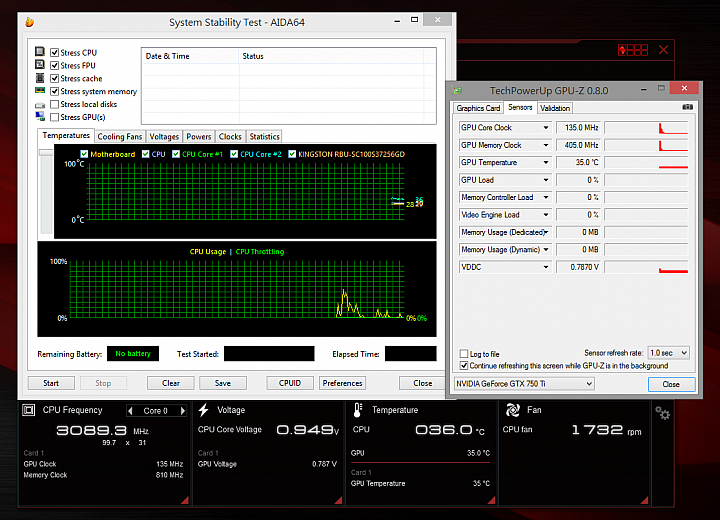Open the gear settings icon in monitoring bar

point(663,413)
